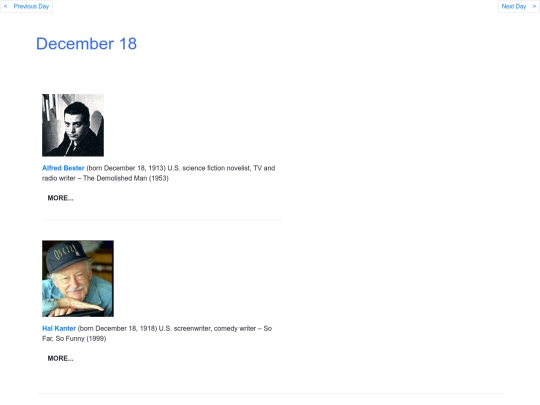Screen dimensions: 540x405
Task: Follow the Alfred Bester name link
Action: tap(63, 168)
